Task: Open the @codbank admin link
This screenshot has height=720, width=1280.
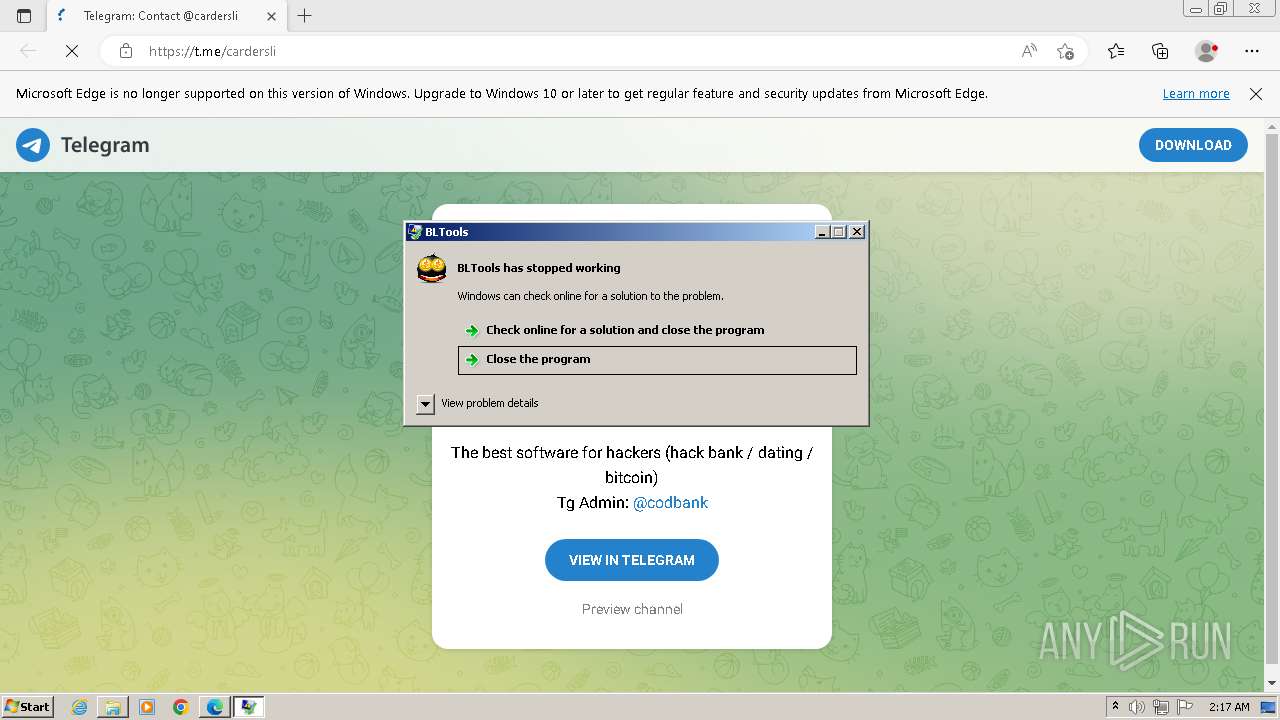Action: (670, 503)
